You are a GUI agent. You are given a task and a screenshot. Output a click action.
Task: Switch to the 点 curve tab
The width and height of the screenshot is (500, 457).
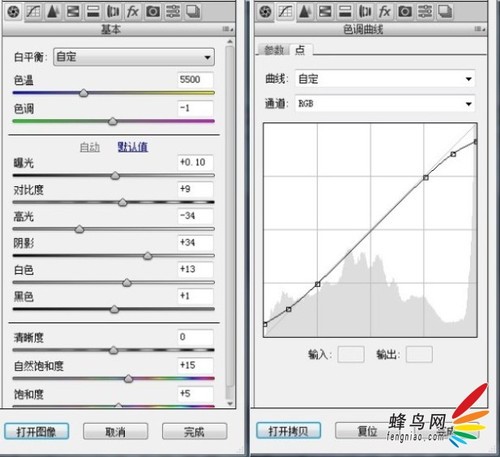click(300, 50)
